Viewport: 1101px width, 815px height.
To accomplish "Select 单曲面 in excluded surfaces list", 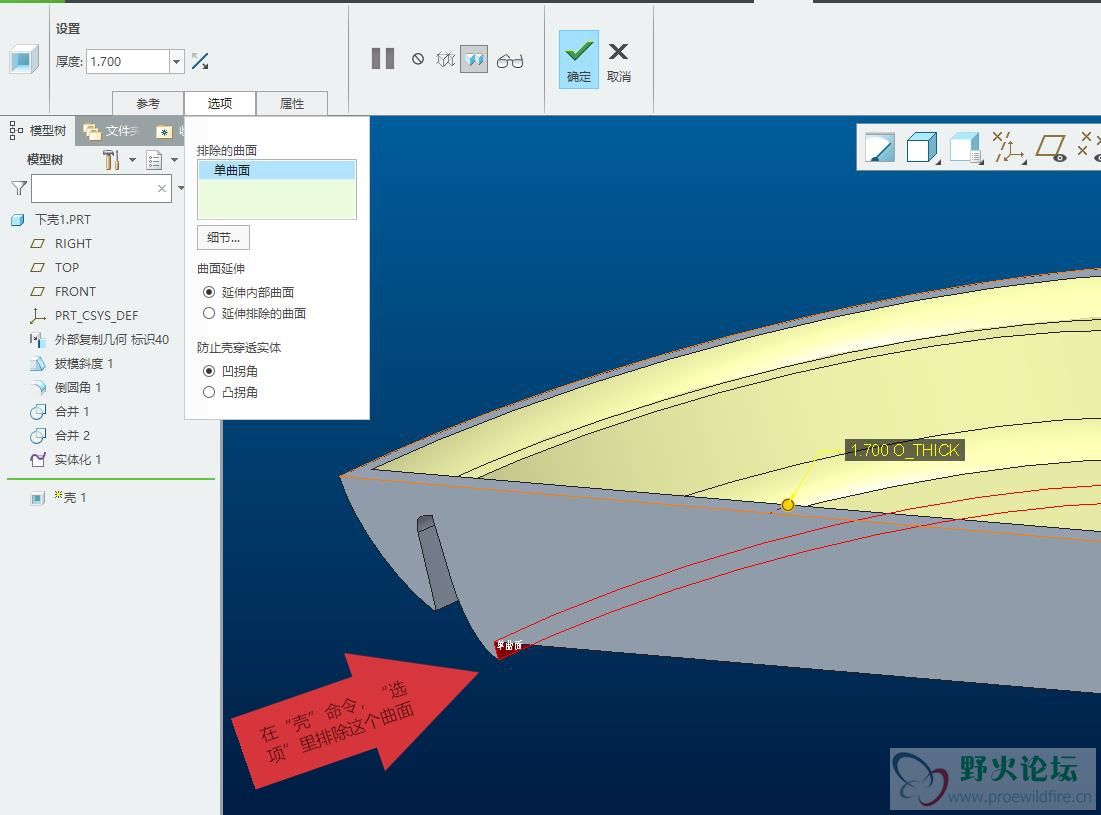I will click(x=277, y=170).
